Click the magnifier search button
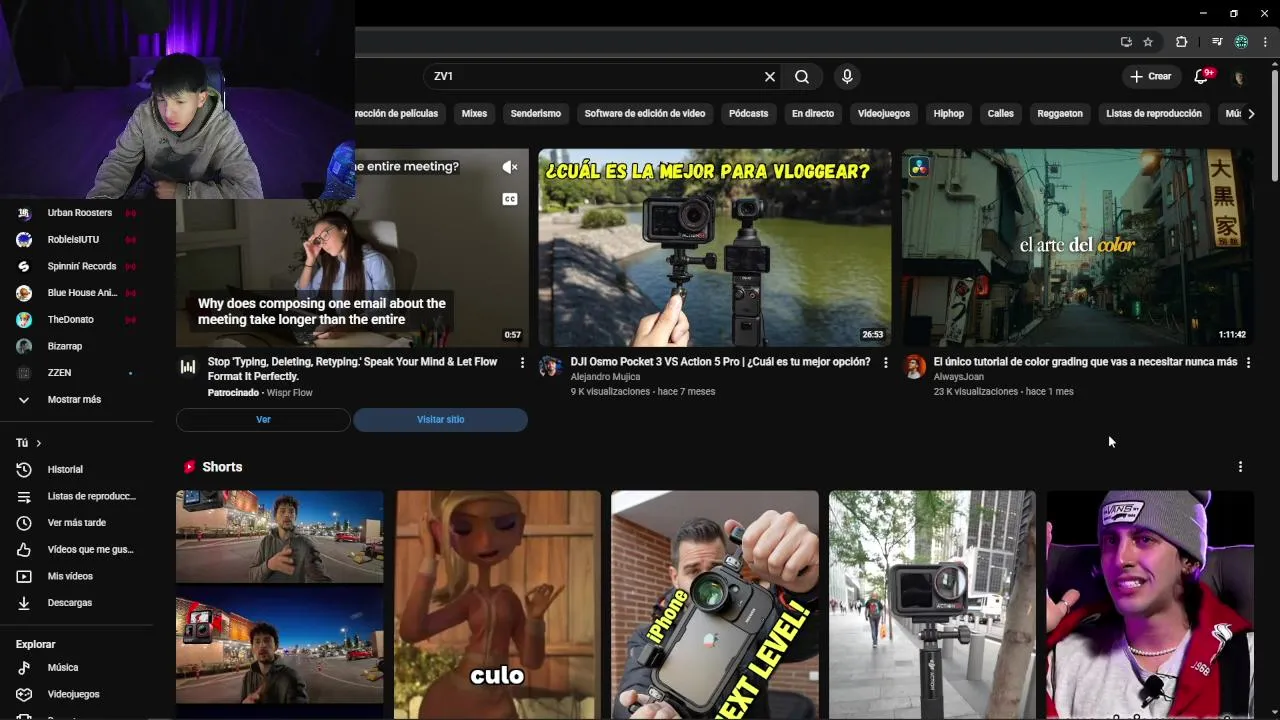This screenshot has height=720, width=1280. 802,77
